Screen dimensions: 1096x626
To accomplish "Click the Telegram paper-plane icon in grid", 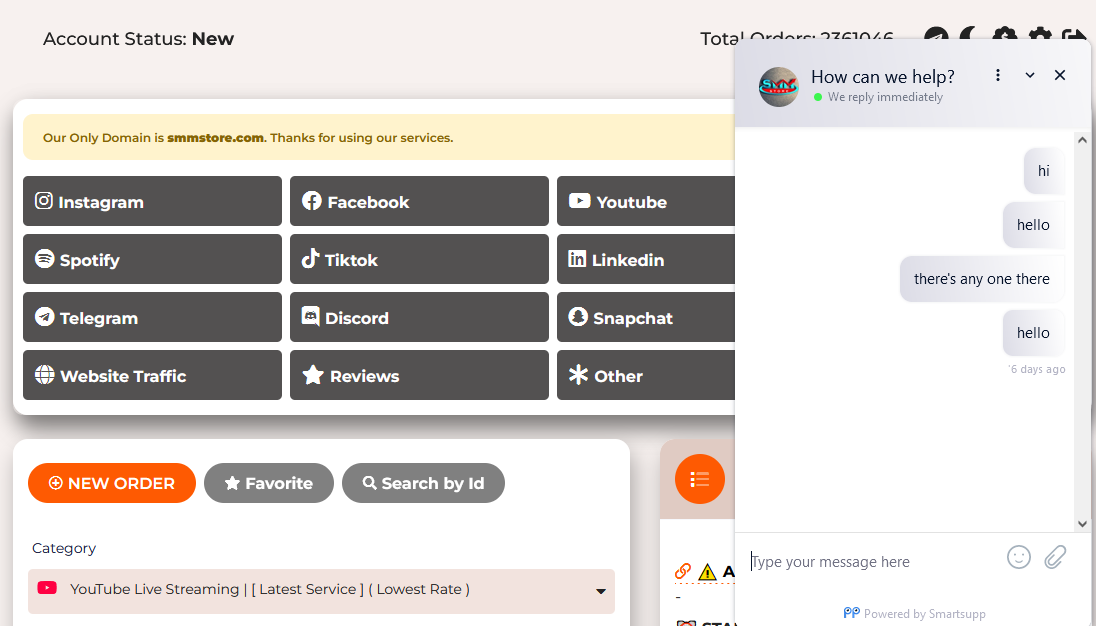I will (x=45, y=316).
